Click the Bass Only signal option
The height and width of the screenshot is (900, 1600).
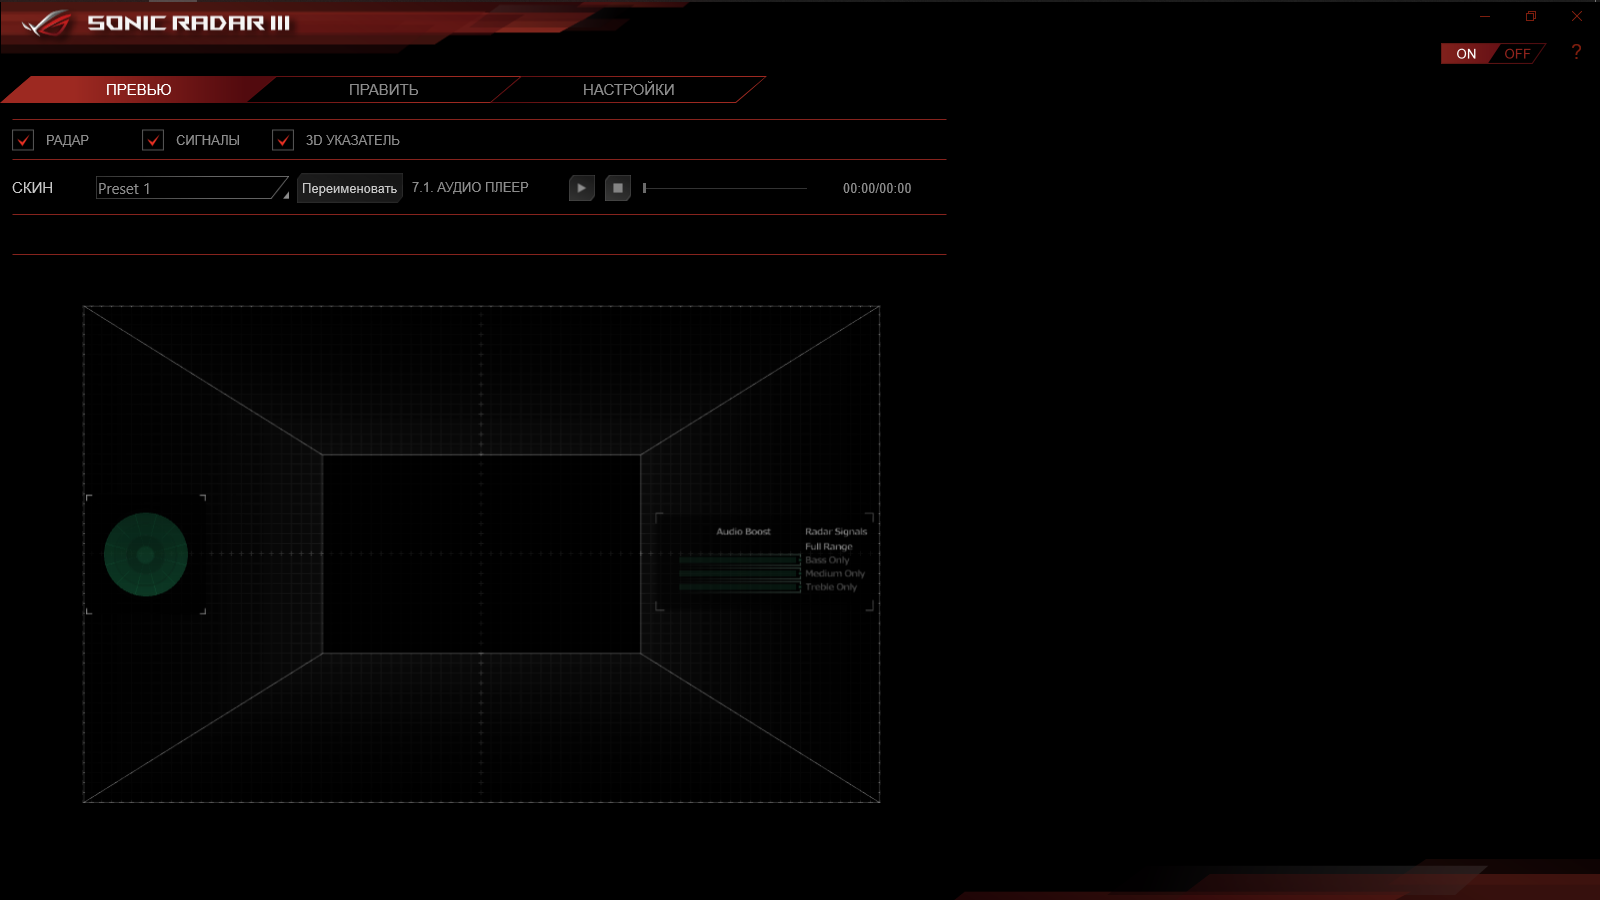pos(827,560)
